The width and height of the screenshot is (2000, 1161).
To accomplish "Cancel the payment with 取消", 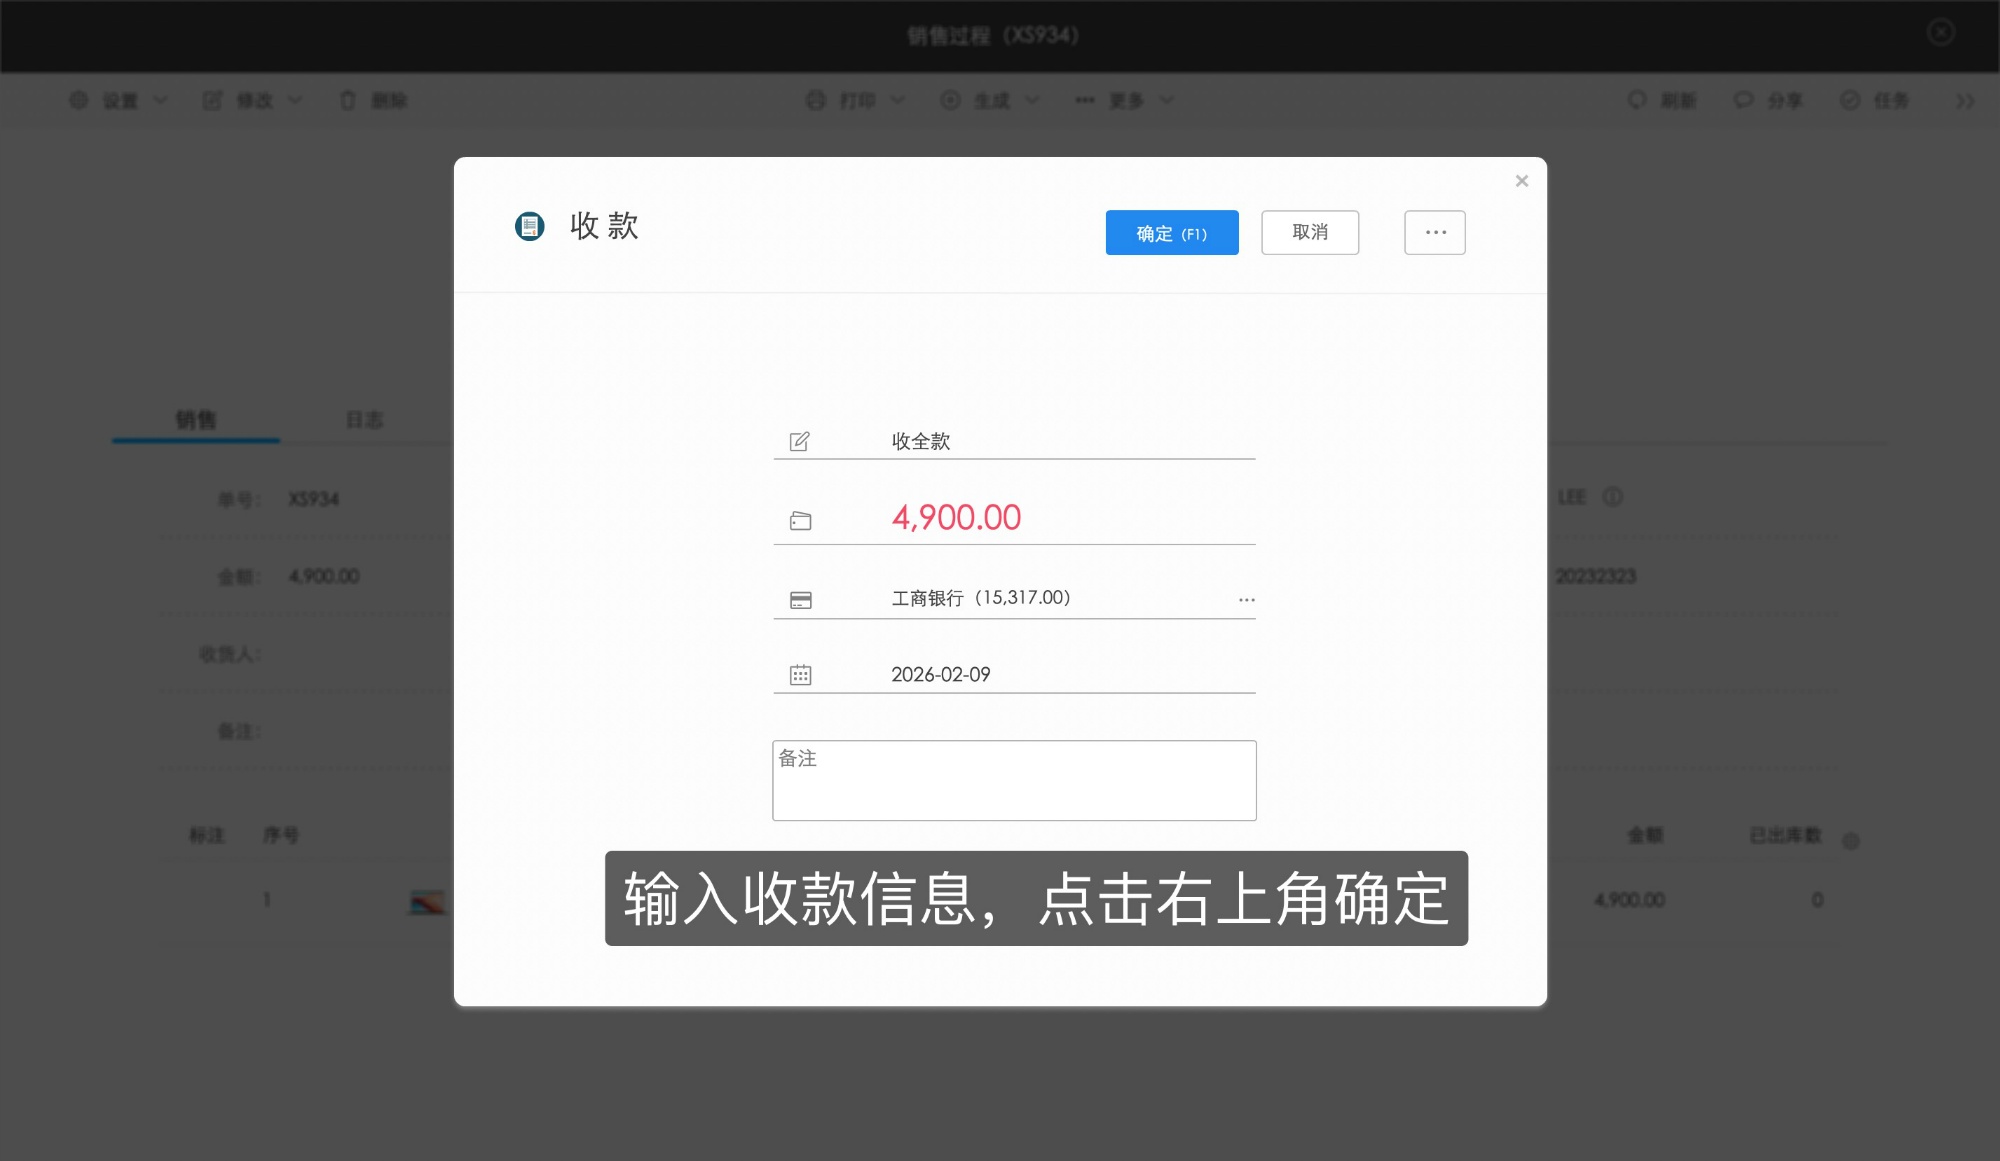I will click(x=1310, y=232).
